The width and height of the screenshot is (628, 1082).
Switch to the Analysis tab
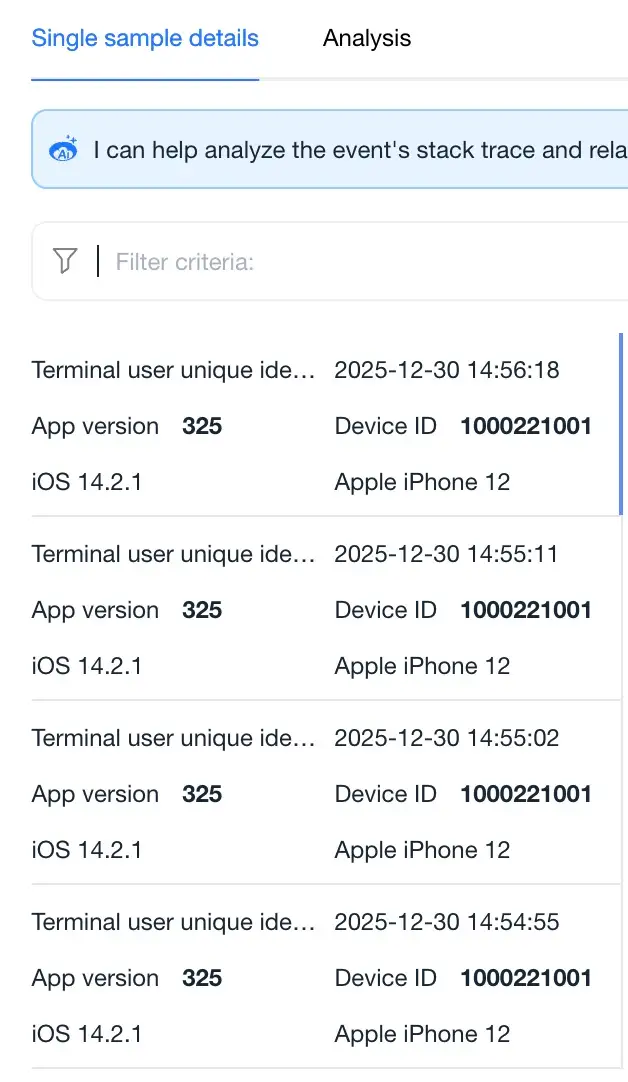click(367, 39)
